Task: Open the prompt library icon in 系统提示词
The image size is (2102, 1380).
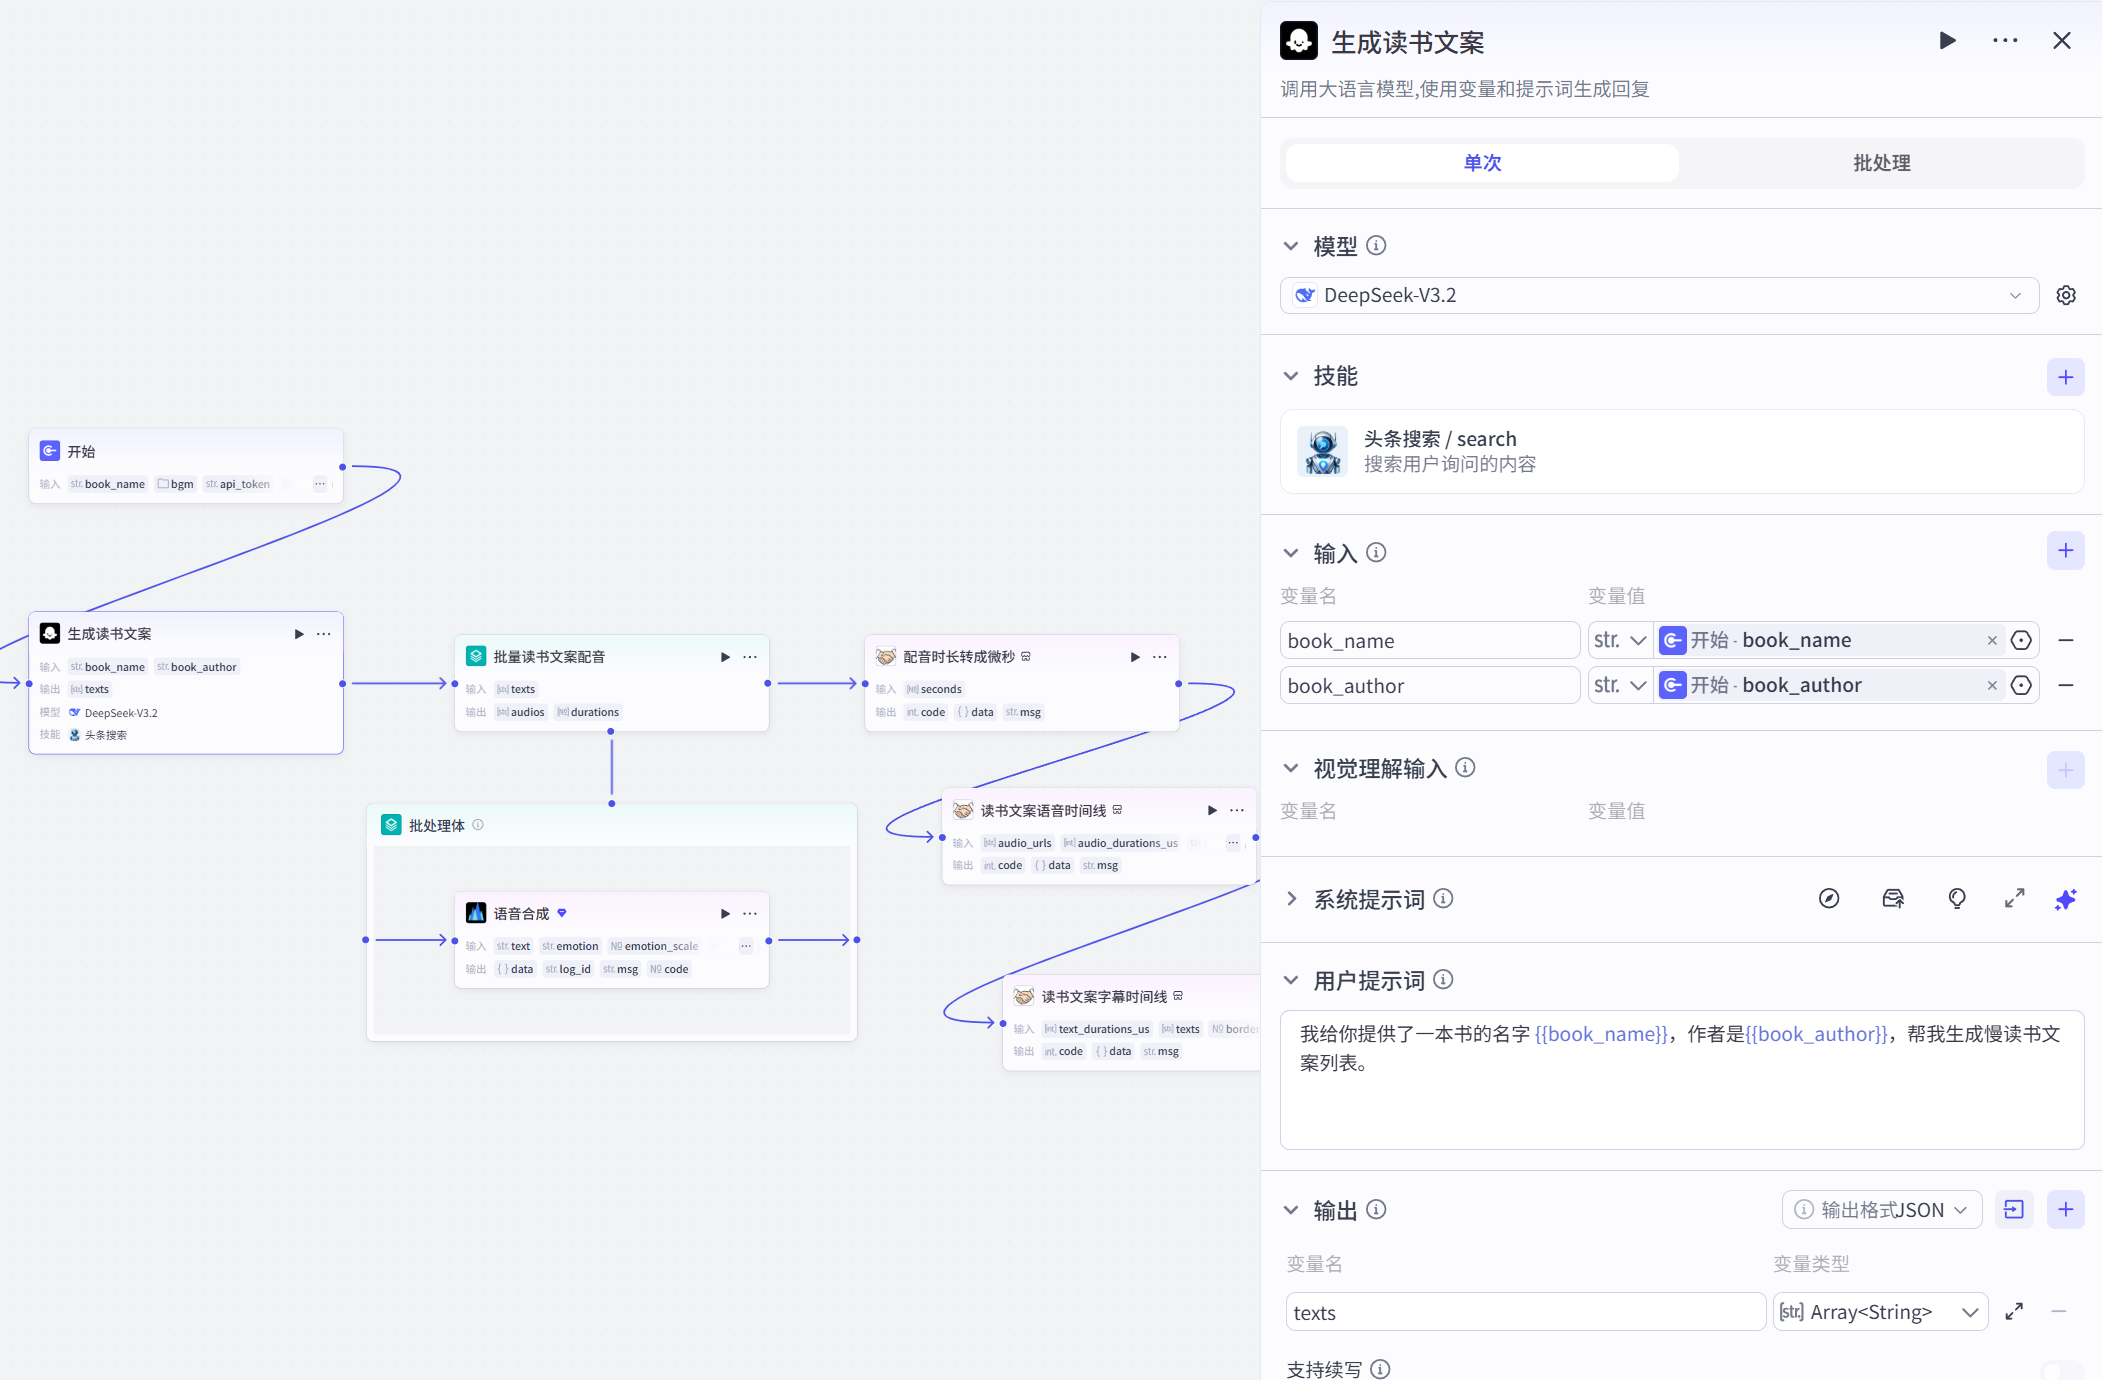Action: (1893, 899)
